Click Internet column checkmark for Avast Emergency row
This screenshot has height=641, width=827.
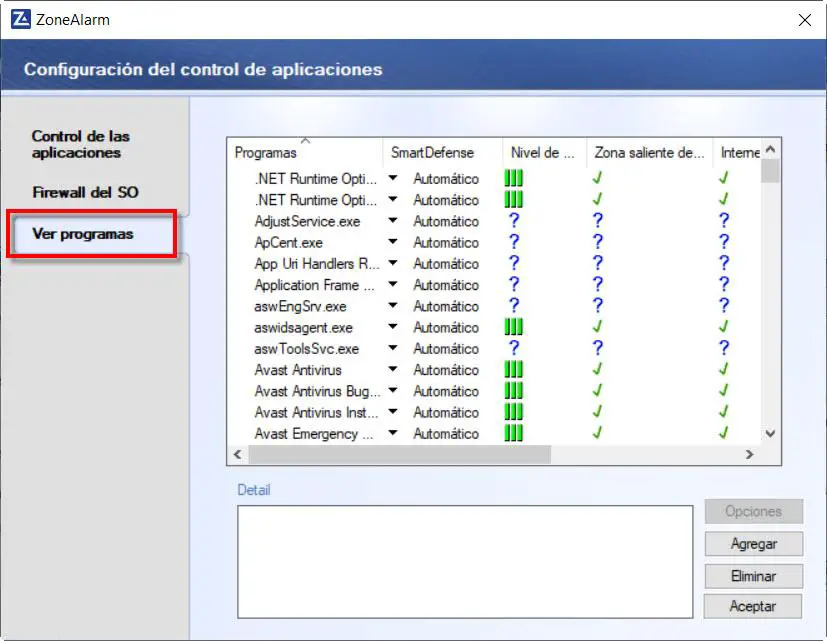(x=724, y=433)
